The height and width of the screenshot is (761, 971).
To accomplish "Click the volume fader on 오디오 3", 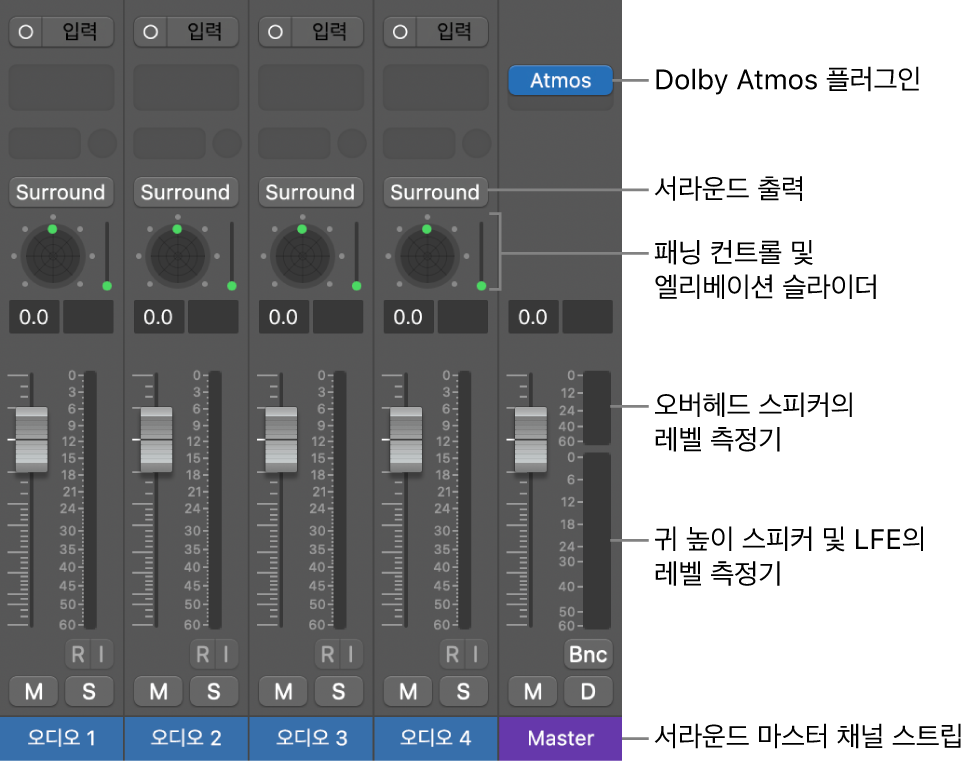I will coord(281,440).
